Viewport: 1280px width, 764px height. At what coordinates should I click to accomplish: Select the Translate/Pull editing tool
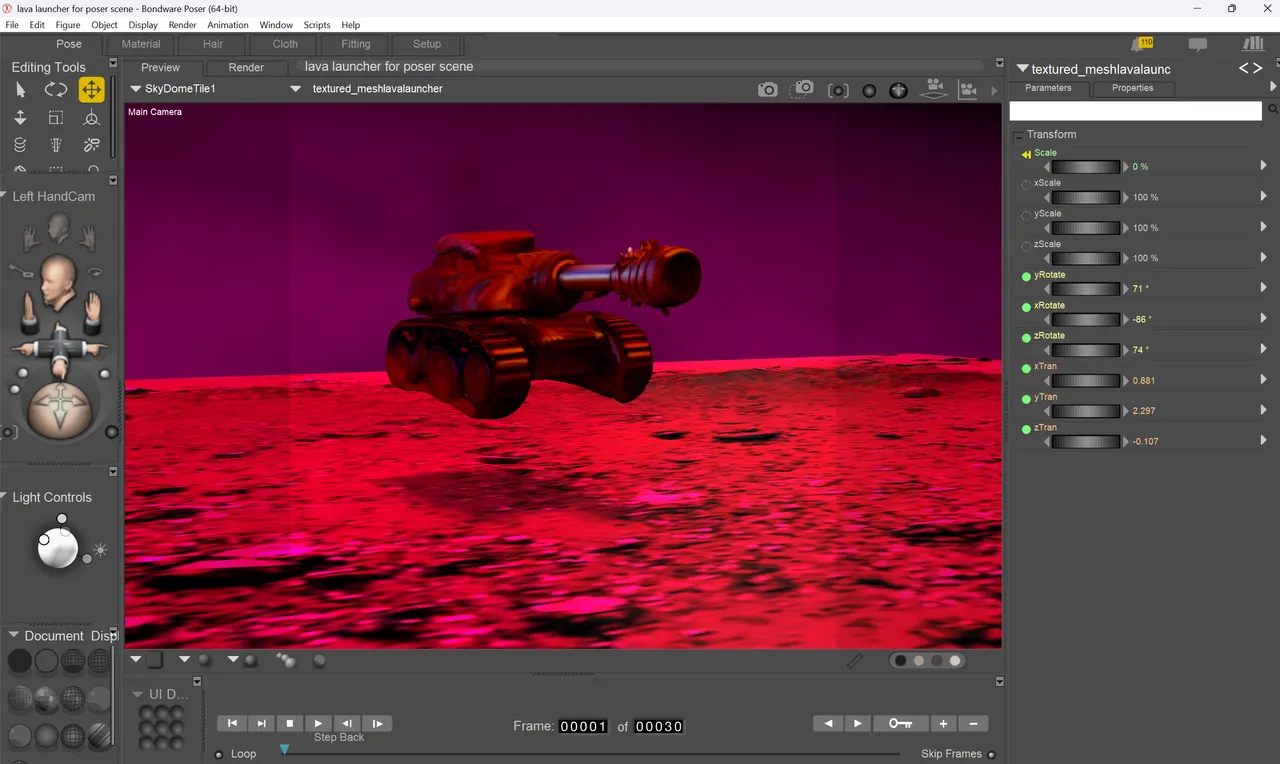pyautogui.click(x=91, y=90)
